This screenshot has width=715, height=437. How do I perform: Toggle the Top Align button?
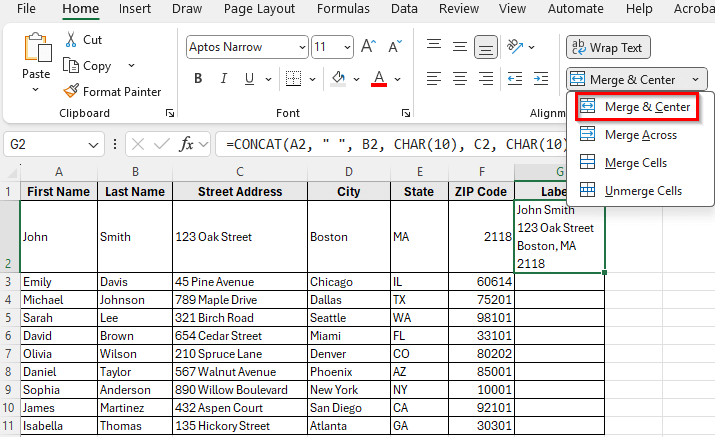click(433, 46)
